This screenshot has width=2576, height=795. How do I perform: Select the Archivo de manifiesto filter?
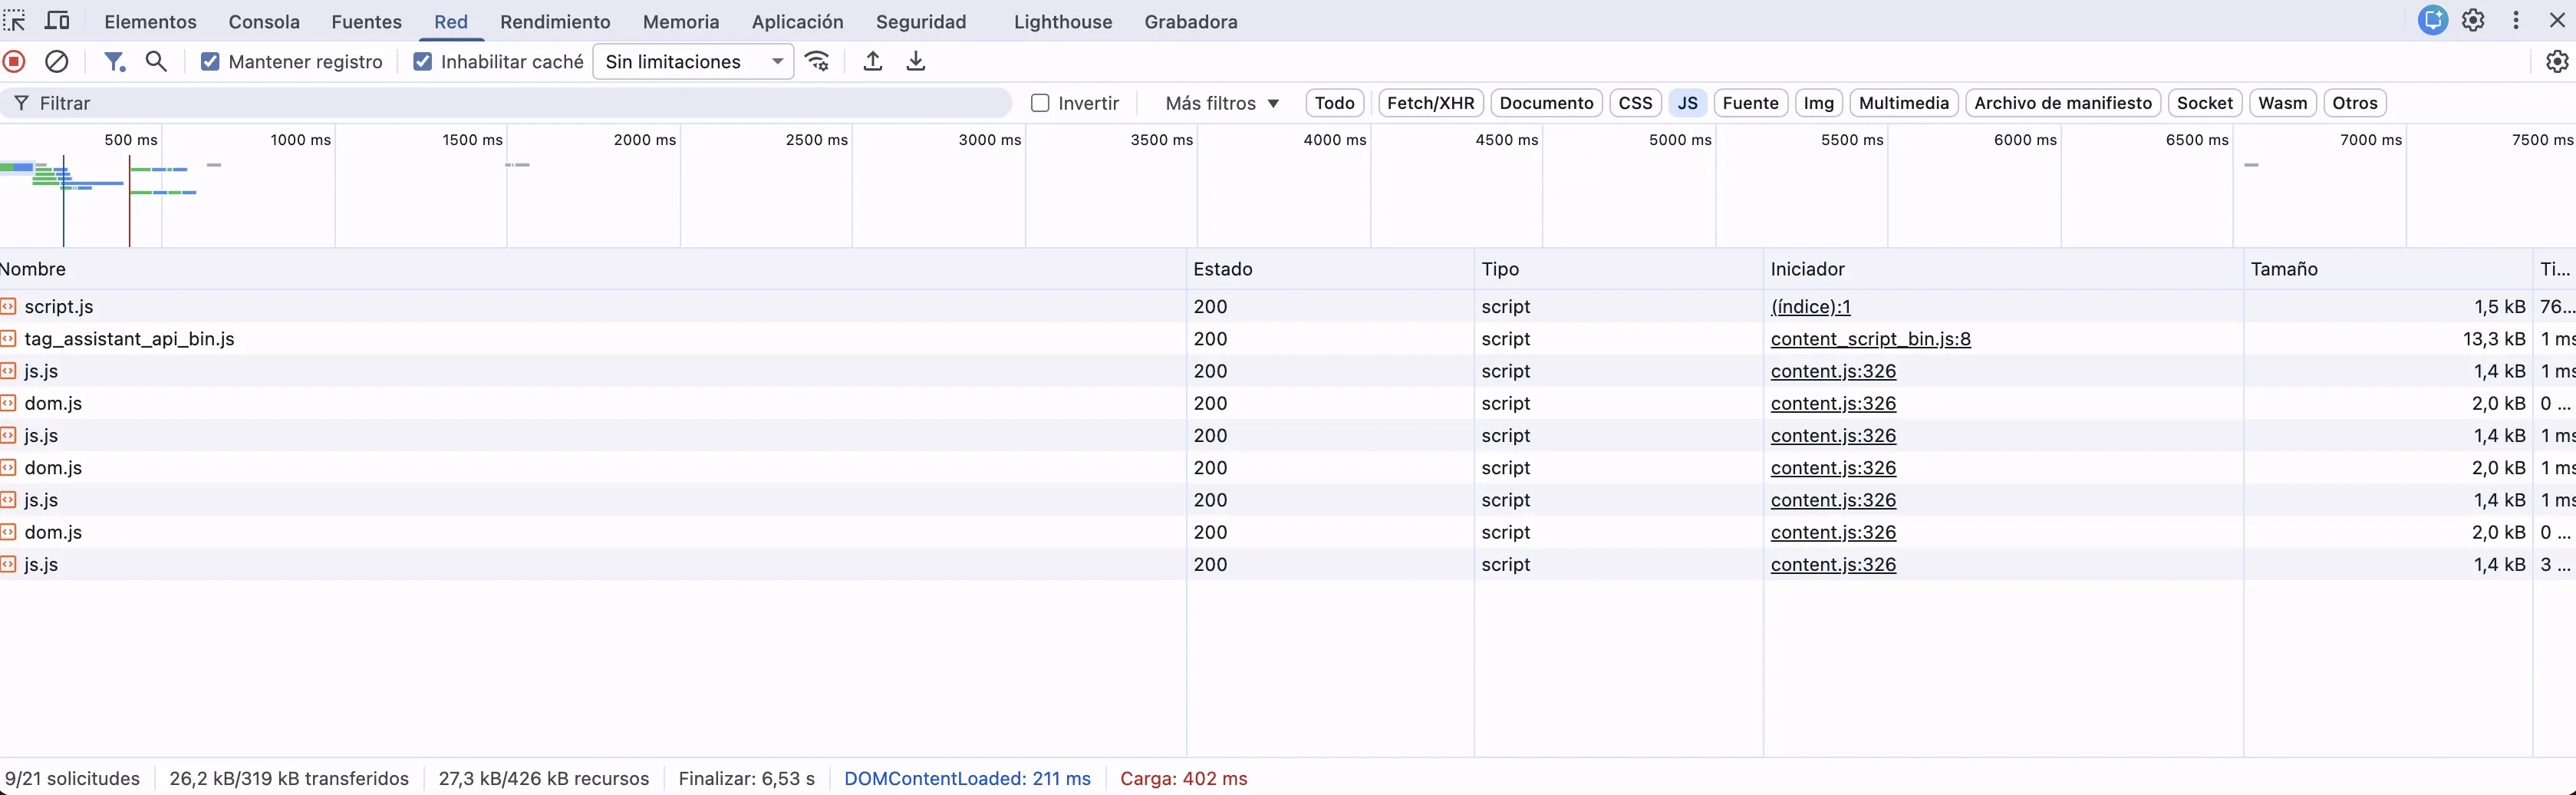pyautogui.click(x=2062, y=103)
